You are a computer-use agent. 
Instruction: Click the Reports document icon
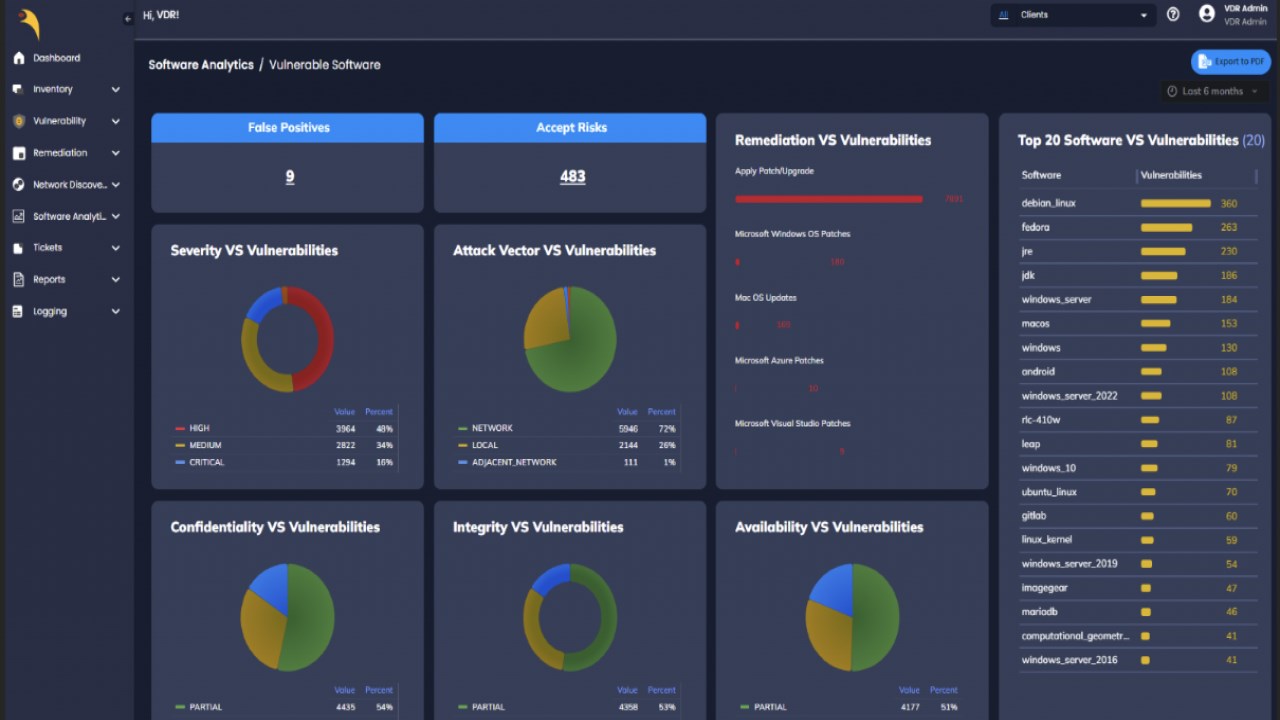tap(18, 280)
